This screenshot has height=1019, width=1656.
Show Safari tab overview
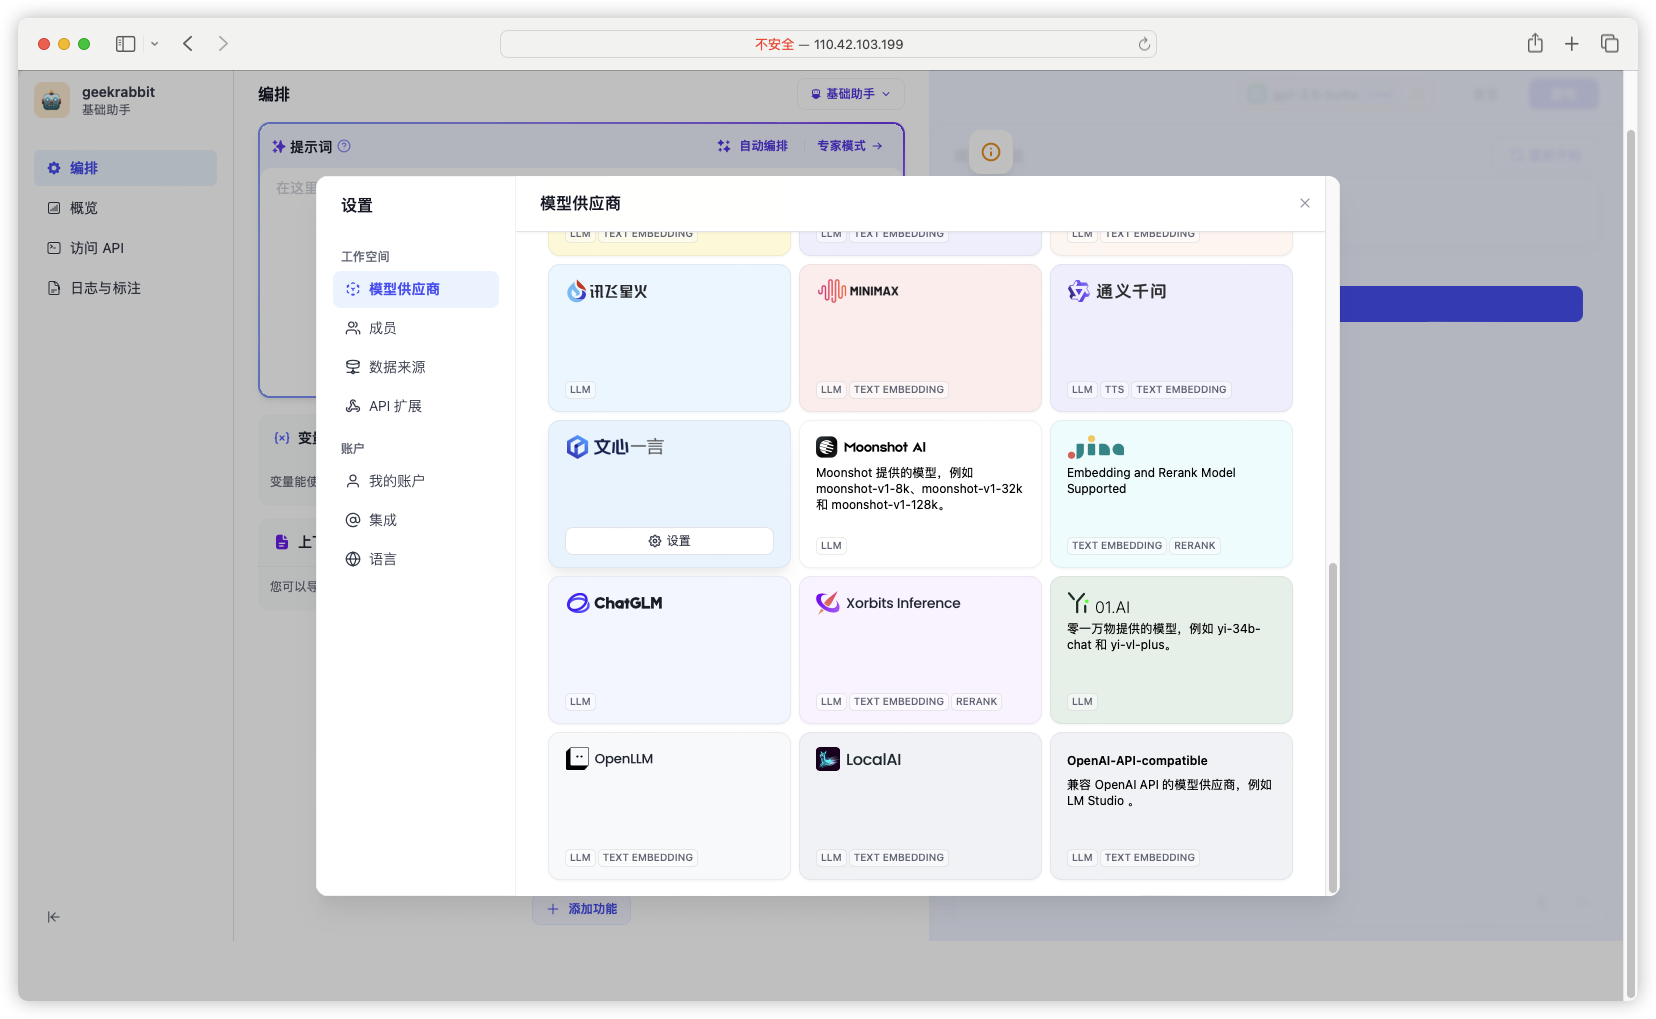coord(1610,44)
